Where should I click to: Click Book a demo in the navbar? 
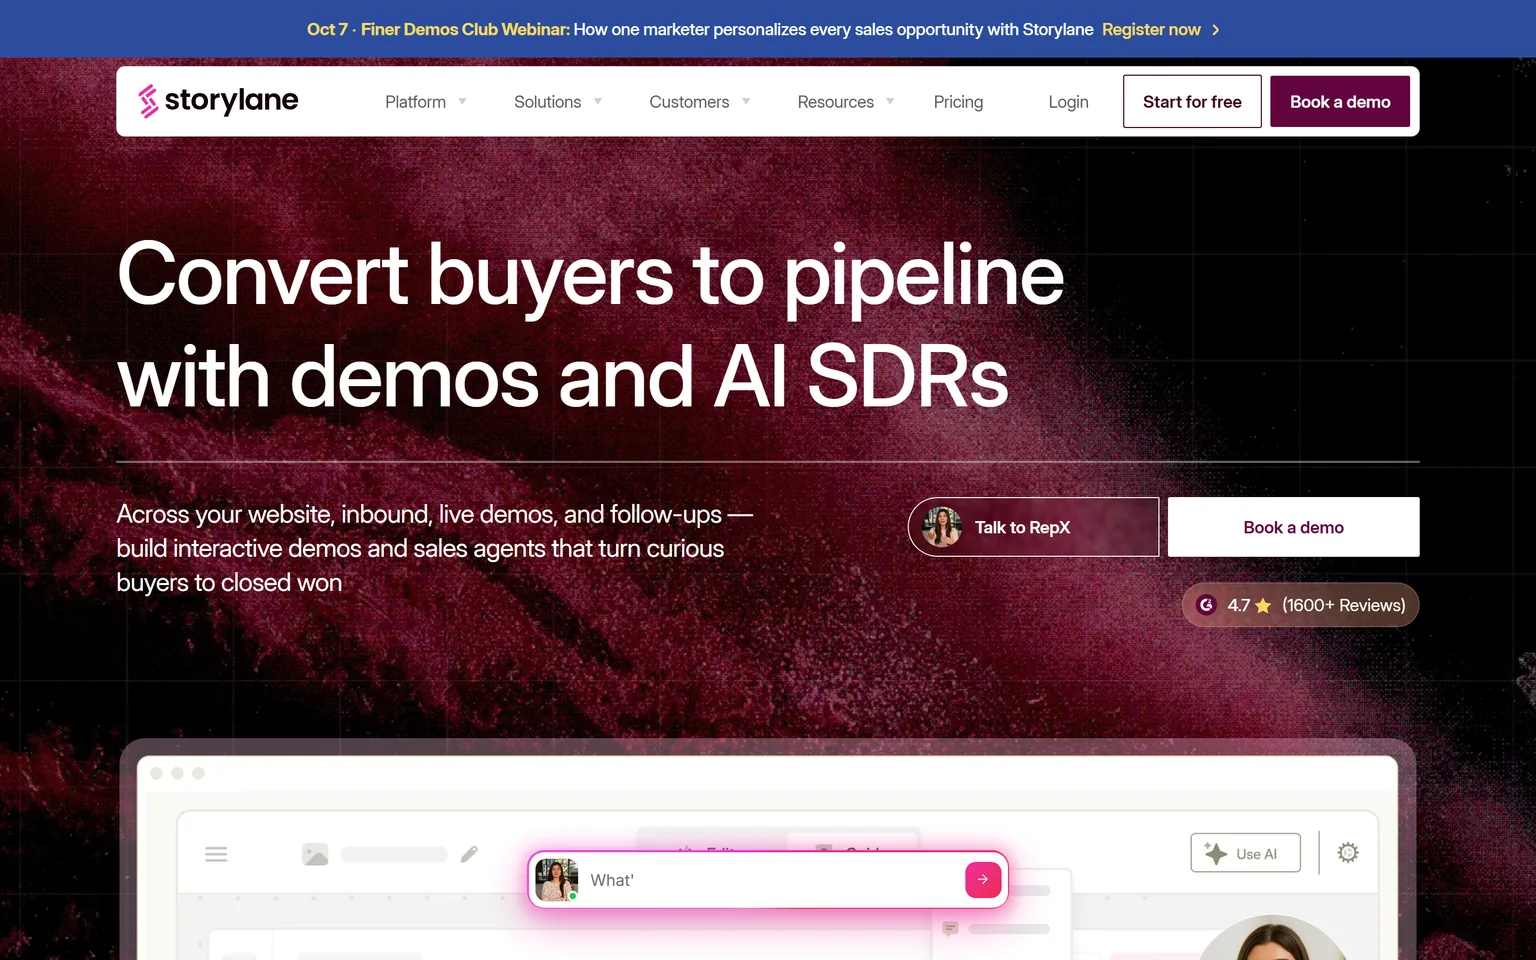[1340, 102]
